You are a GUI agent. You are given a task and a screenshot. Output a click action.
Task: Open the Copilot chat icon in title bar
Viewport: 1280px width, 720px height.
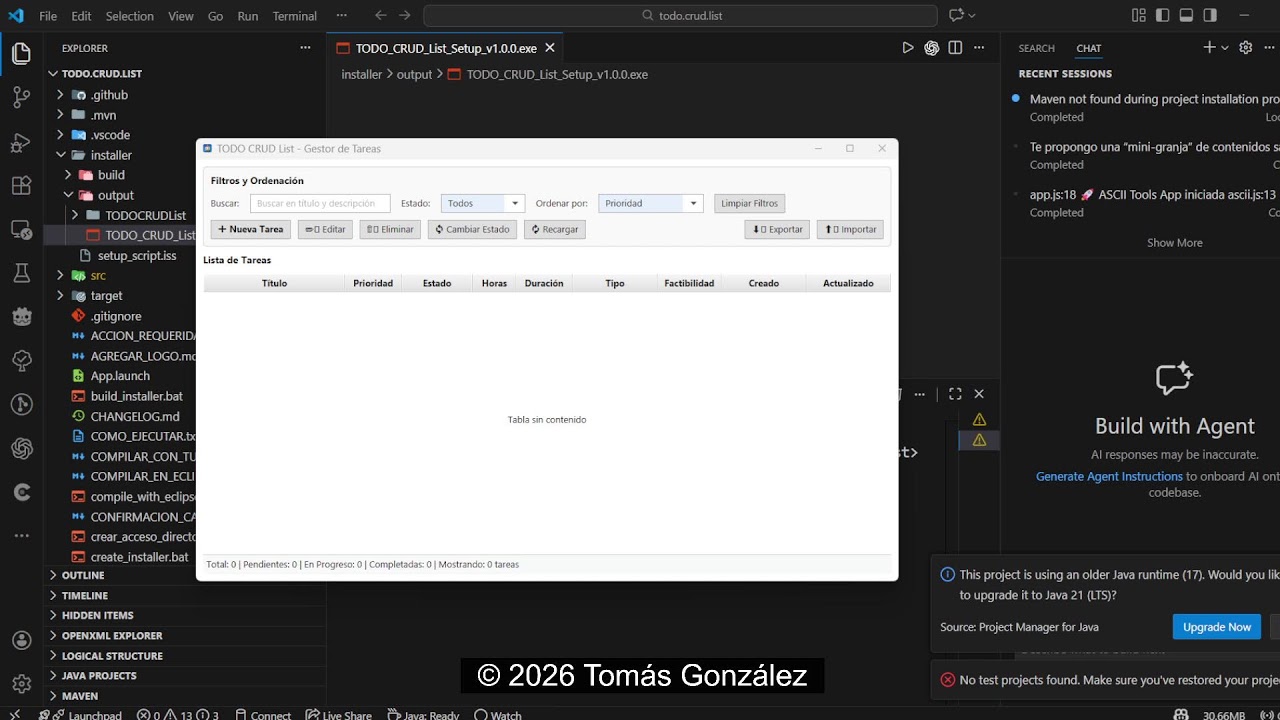tap(956, 15)
